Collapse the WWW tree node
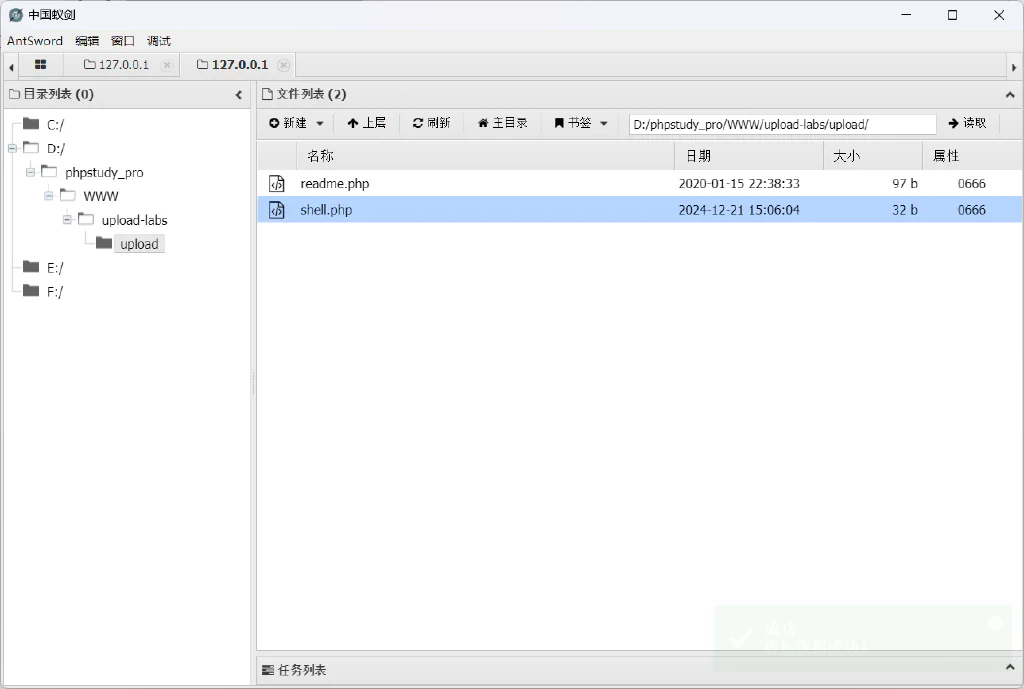The image size is (1024, 689). point(48,196)
